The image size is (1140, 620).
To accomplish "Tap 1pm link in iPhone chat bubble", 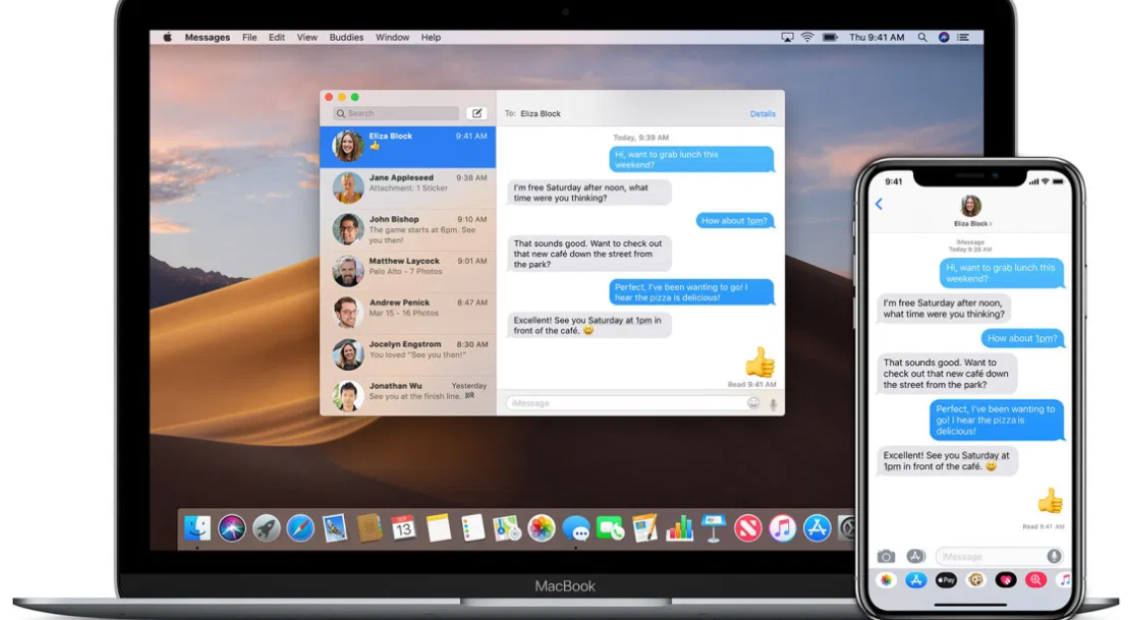I will click(x=1046, y=339).
